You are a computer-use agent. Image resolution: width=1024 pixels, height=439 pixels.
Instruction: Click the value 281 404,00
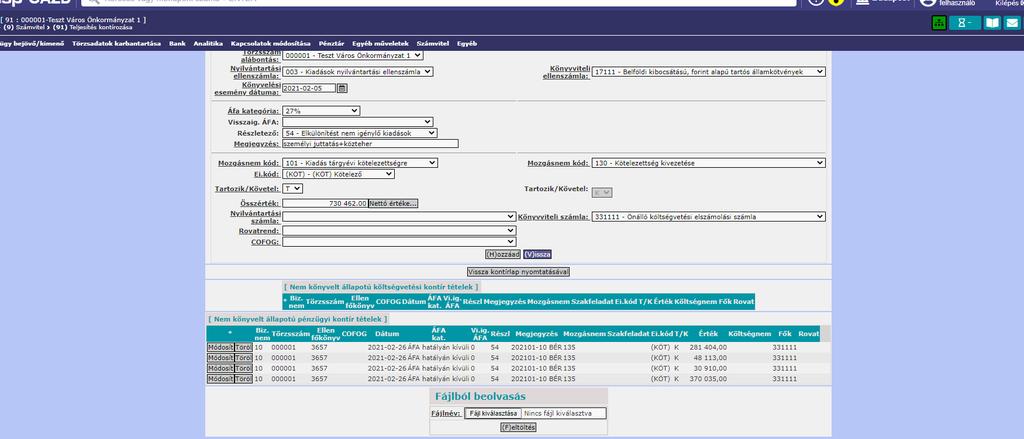(708, 348)
